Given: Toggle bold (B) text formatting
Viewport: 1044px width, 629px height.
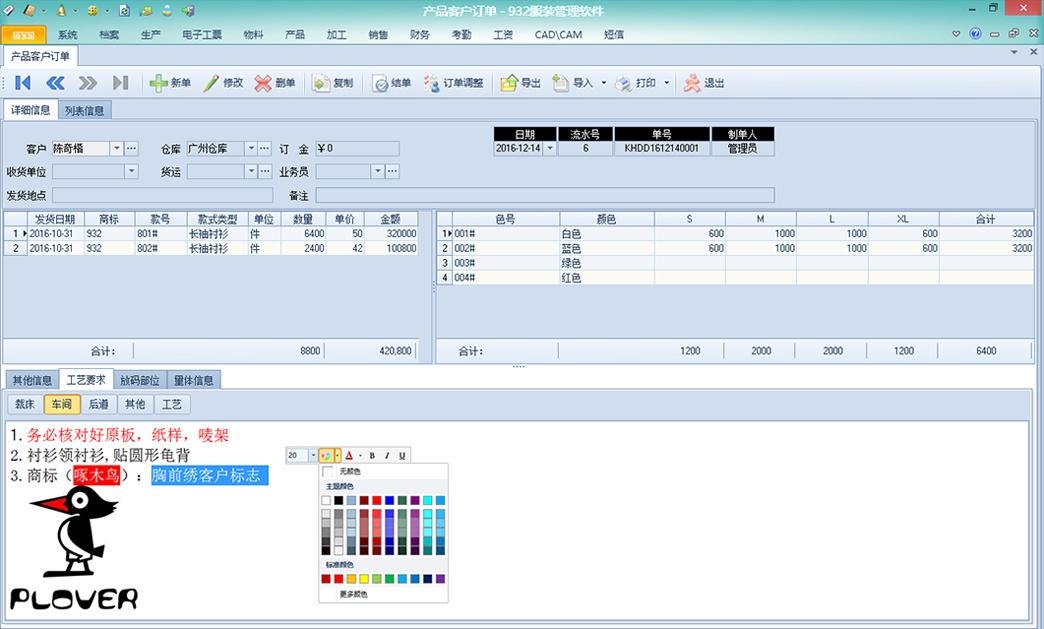Looking at the screenshot, I should 372,455.
